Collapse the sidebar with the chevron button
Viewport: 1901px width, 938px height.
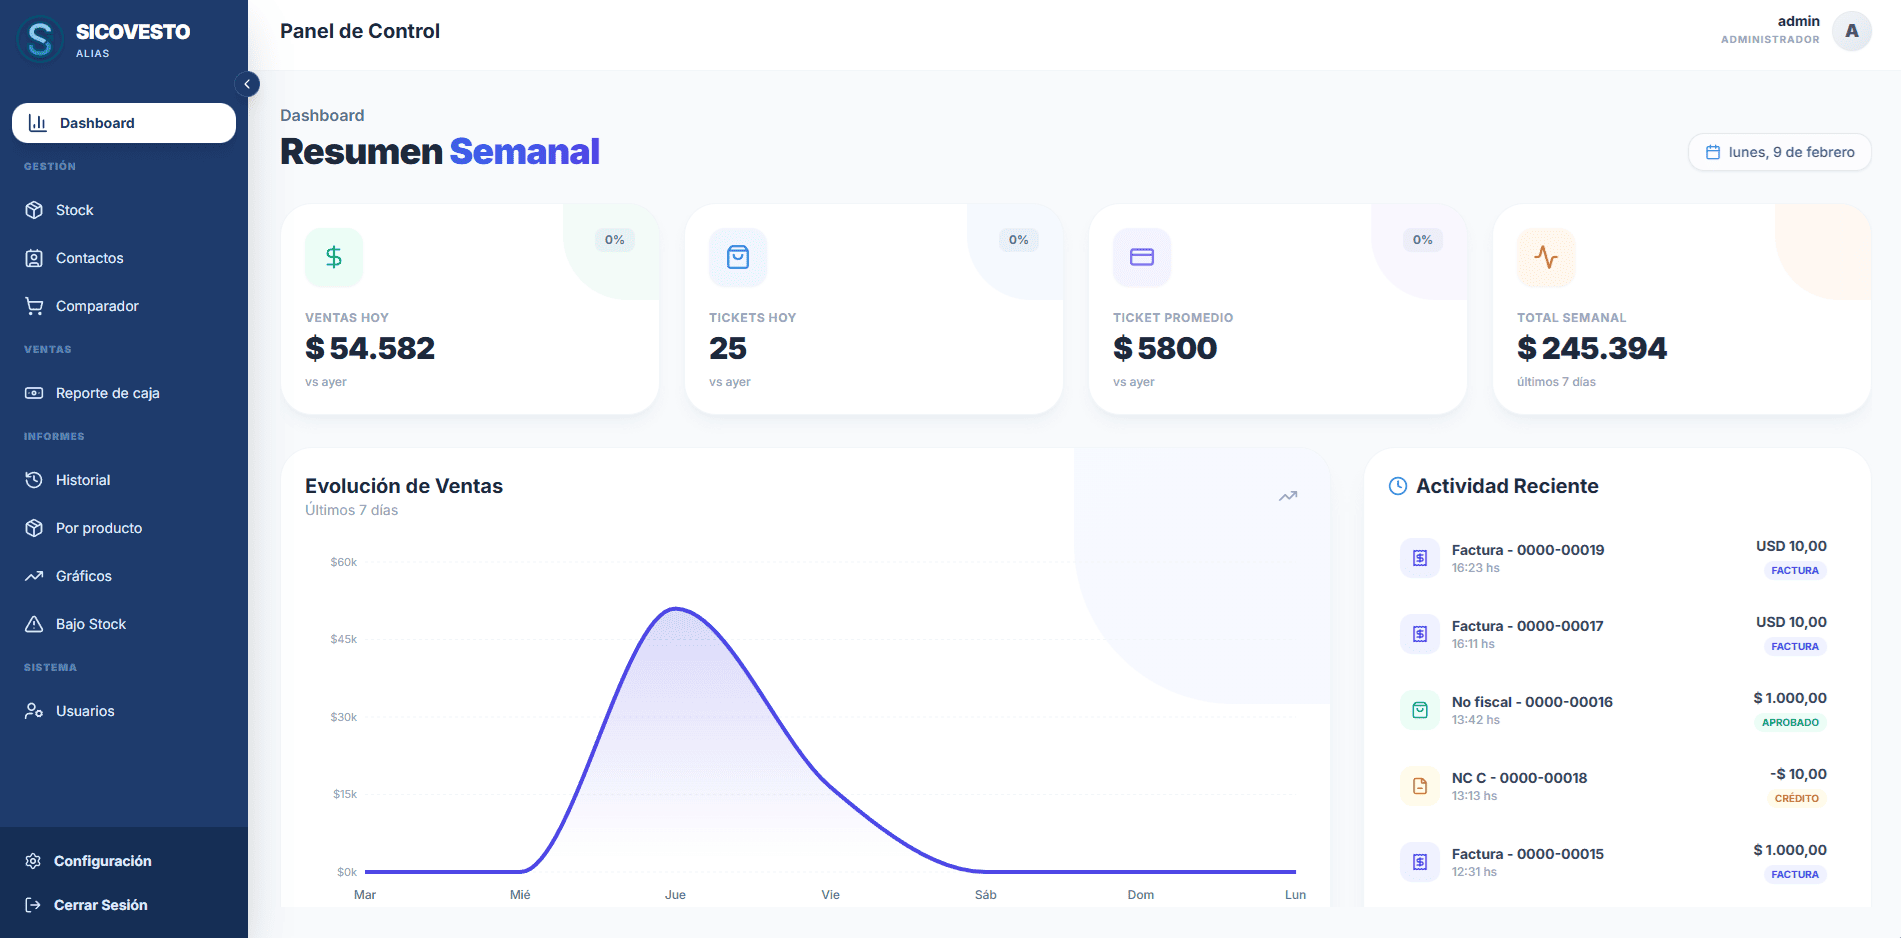click(247, 84)
